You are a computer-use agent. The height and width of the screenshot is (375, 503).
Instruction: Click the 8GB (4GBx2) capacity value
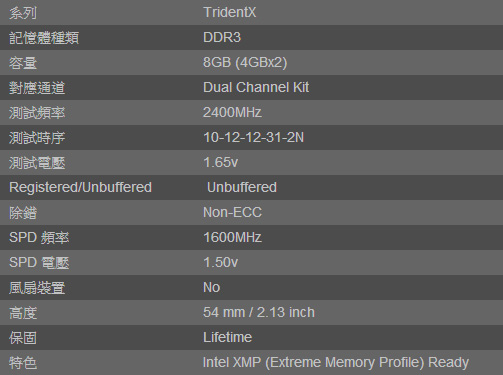[245, 62]
